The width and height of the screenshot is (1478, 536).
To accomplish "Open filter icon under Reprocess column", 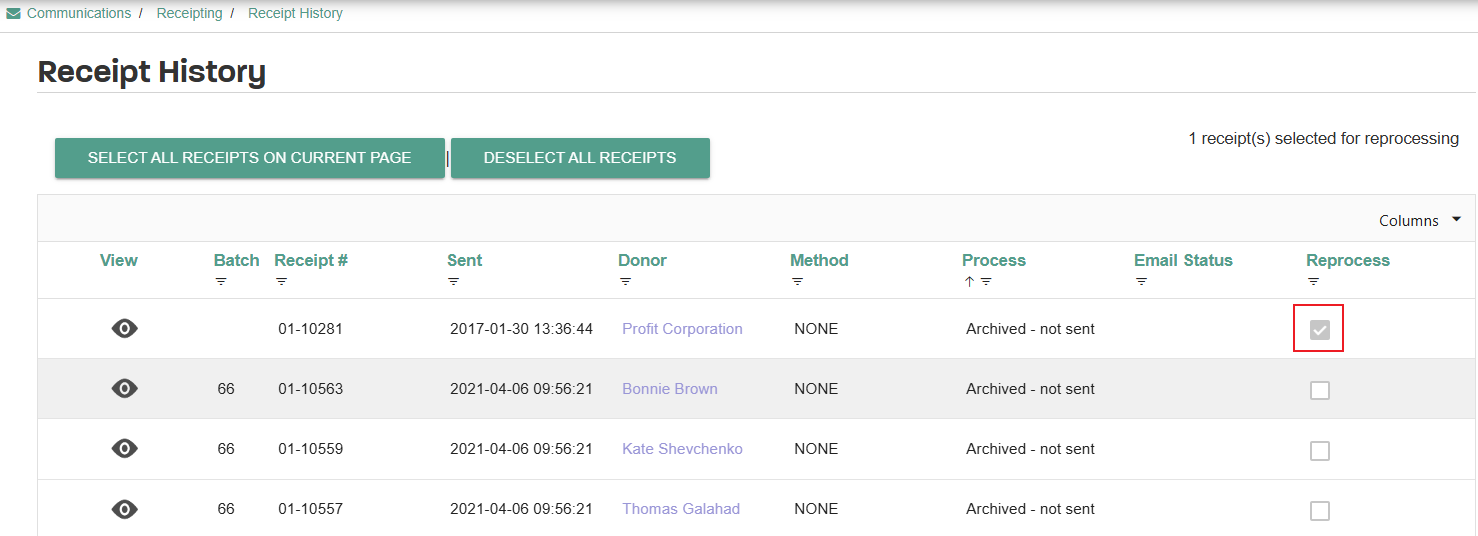I will click(1313, 282).
